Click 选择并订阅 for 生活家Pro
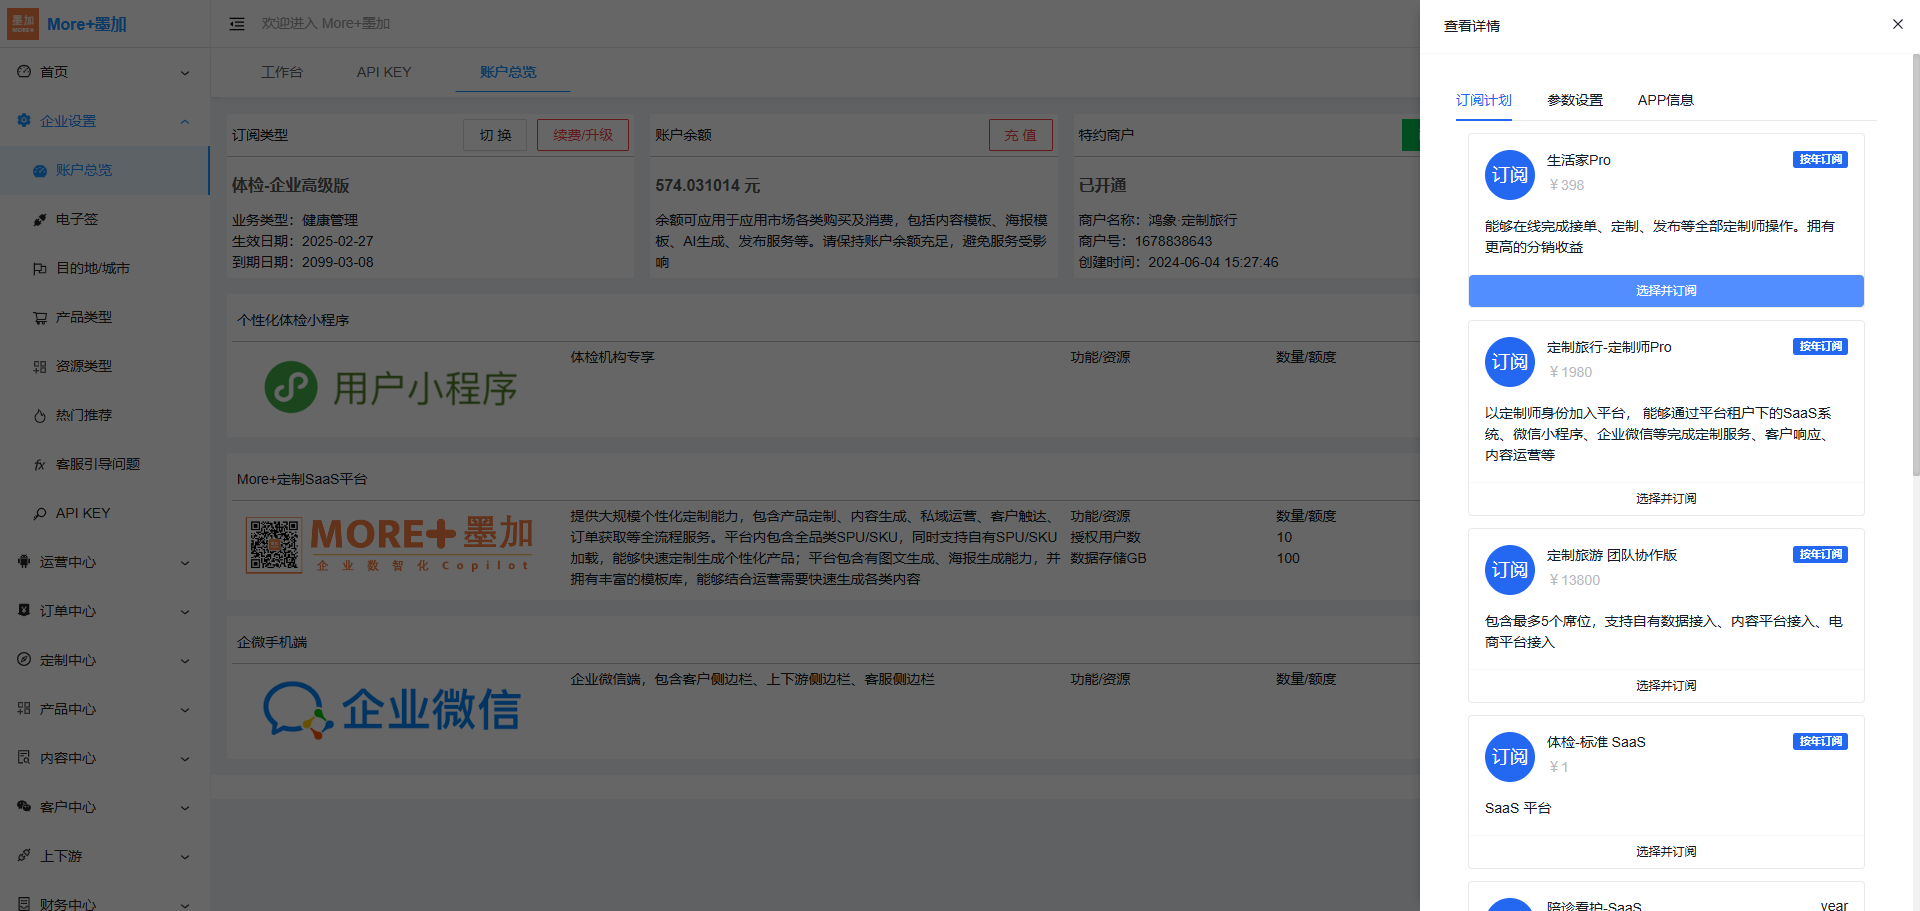The width and height of the screenshot is (1920, 911). tap(1665, 291)
